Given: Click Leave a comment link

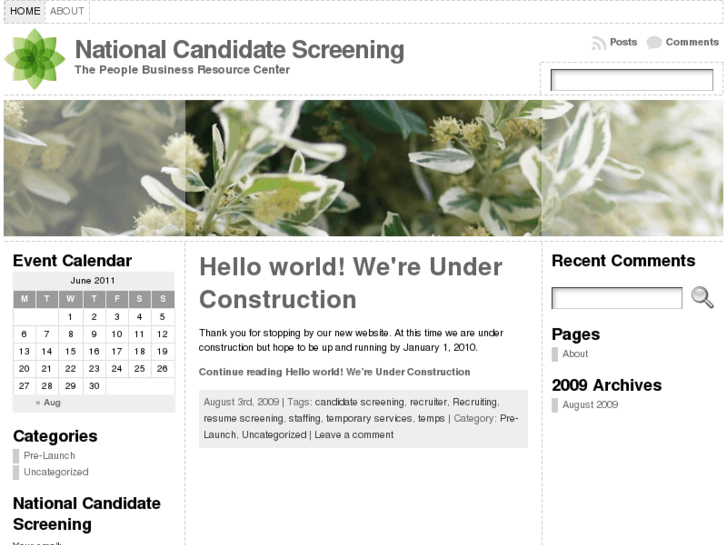Looking at the screenshot, I should click(354, 435).
